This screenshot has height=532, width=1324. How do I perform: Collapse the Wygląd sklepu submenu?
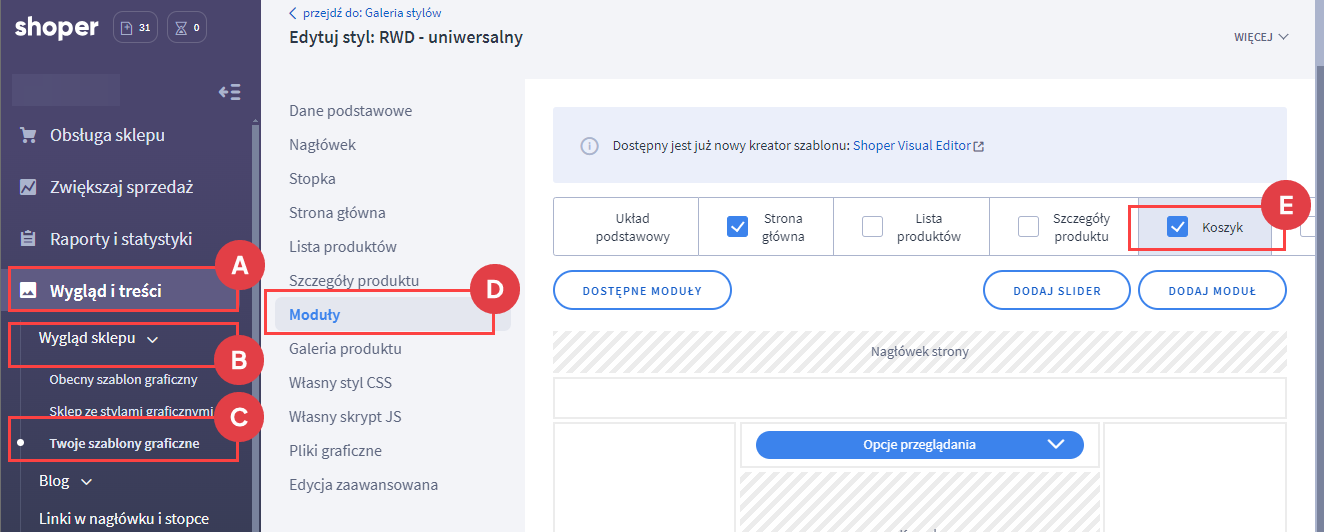click(x=152, y=339)
